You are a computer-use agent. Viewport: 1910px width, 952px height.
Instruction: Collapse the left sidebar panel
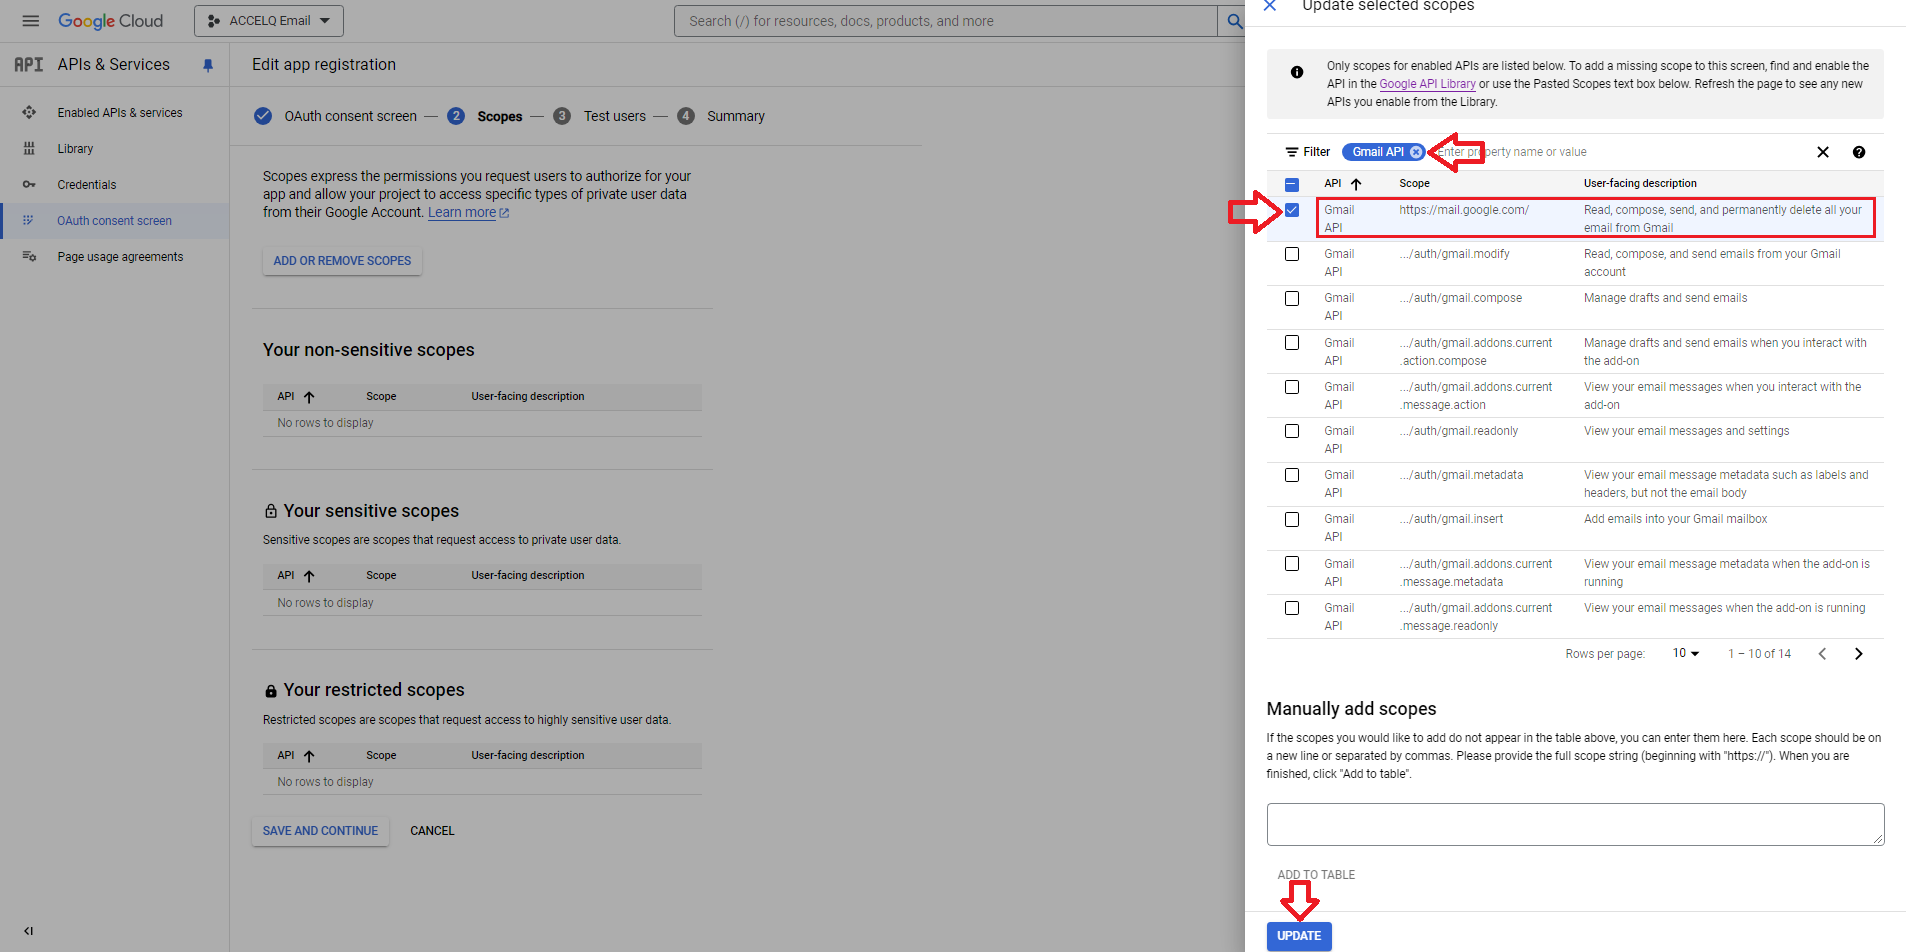29,931
